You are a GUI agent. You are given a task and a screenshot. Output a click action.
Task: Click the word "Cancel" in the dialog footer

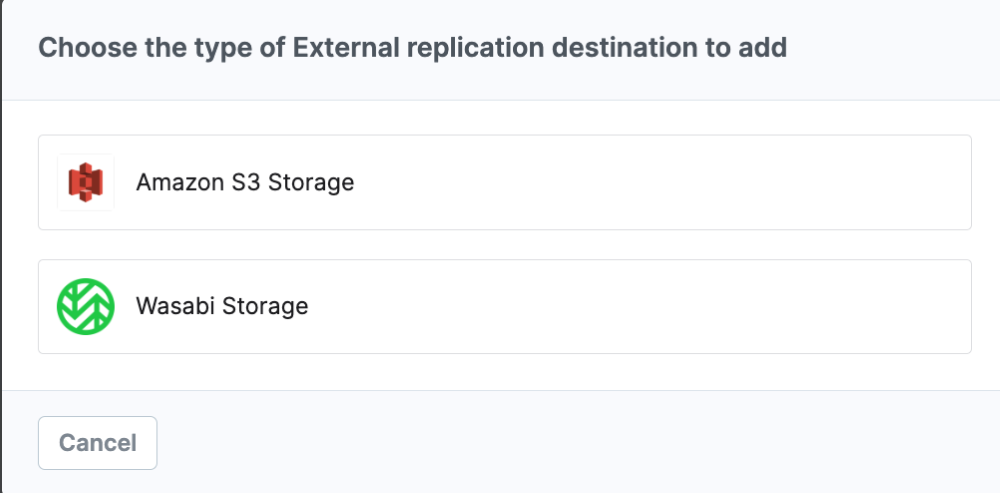(x=98, y=443)
